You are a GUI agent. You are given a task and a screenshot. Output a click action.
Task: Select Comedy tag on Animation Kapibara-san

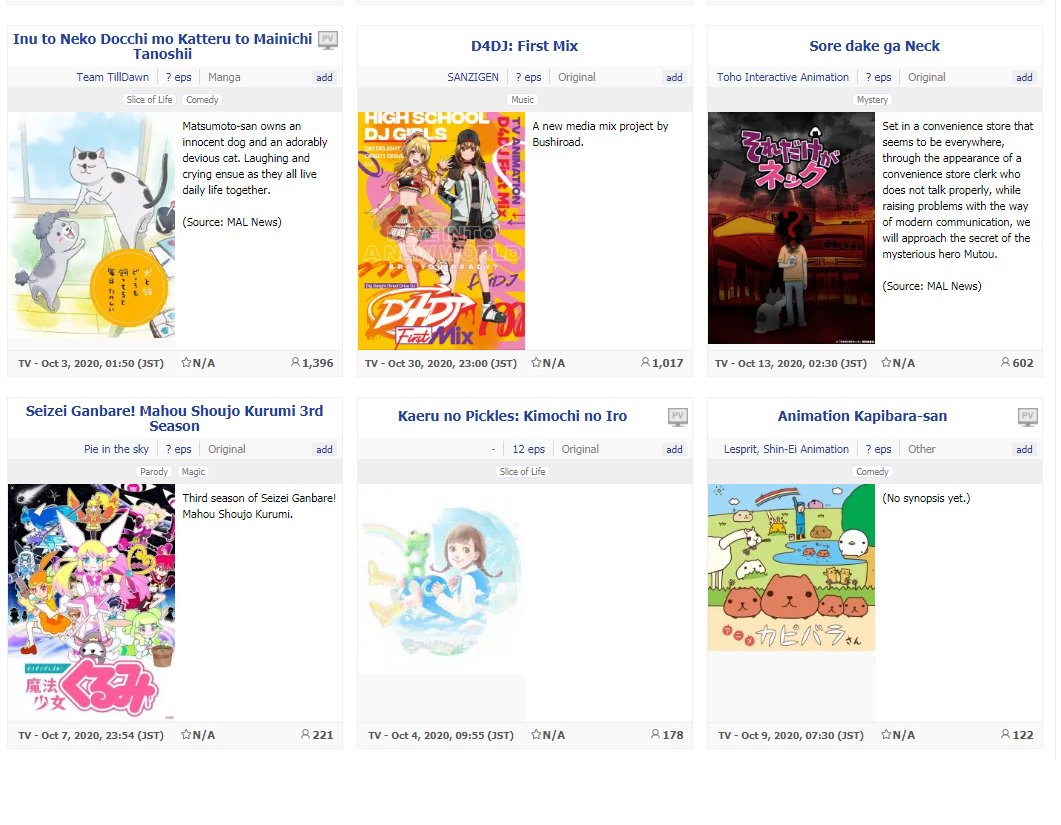872,472
